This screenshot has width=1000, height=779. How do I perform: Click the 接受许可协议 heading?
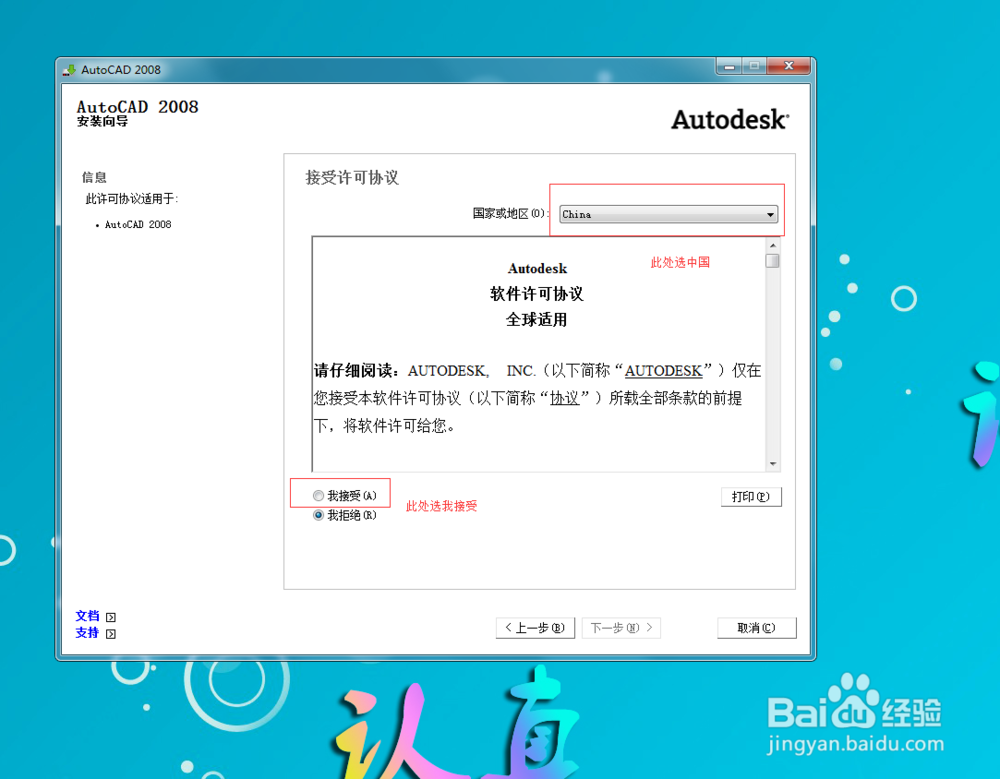[352, 177]
